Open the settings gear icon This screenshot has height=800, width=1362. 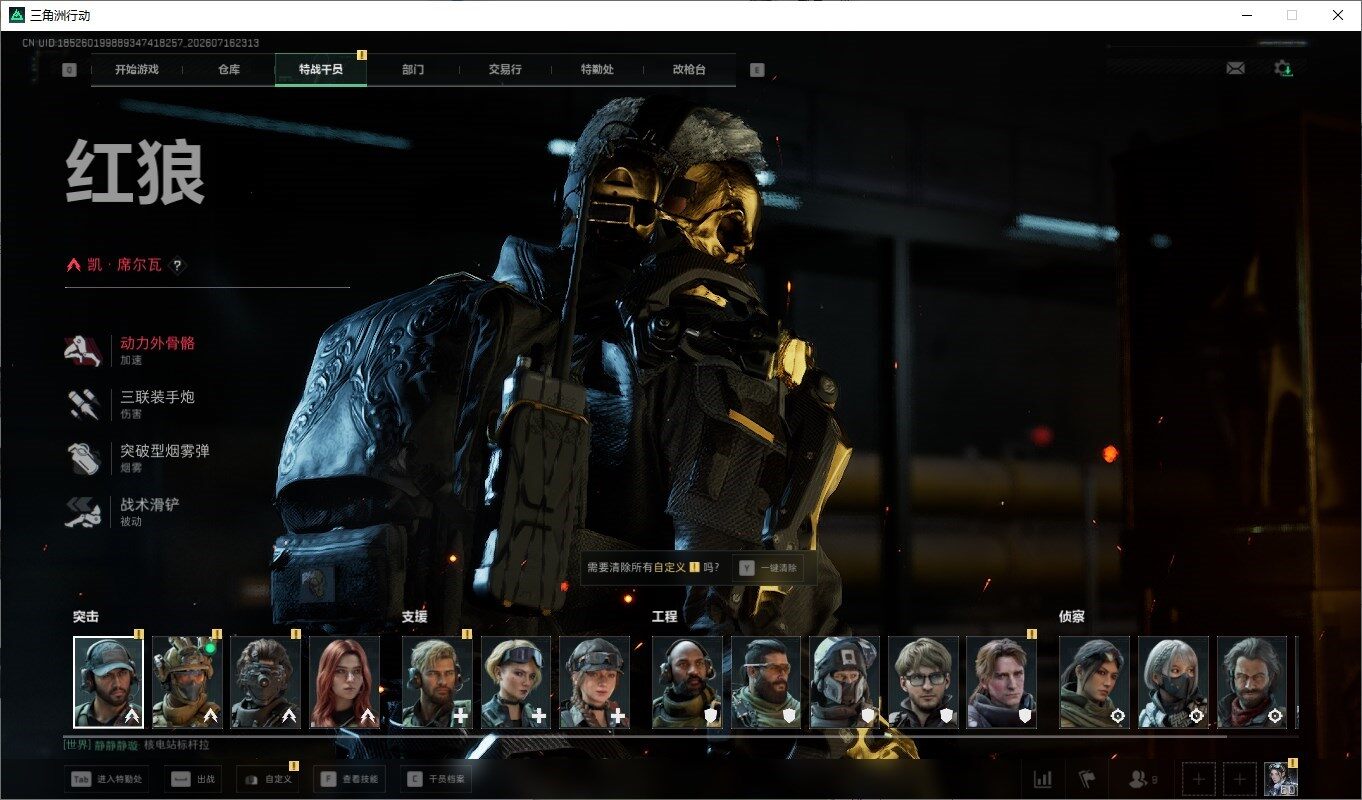coord(1283,68)
